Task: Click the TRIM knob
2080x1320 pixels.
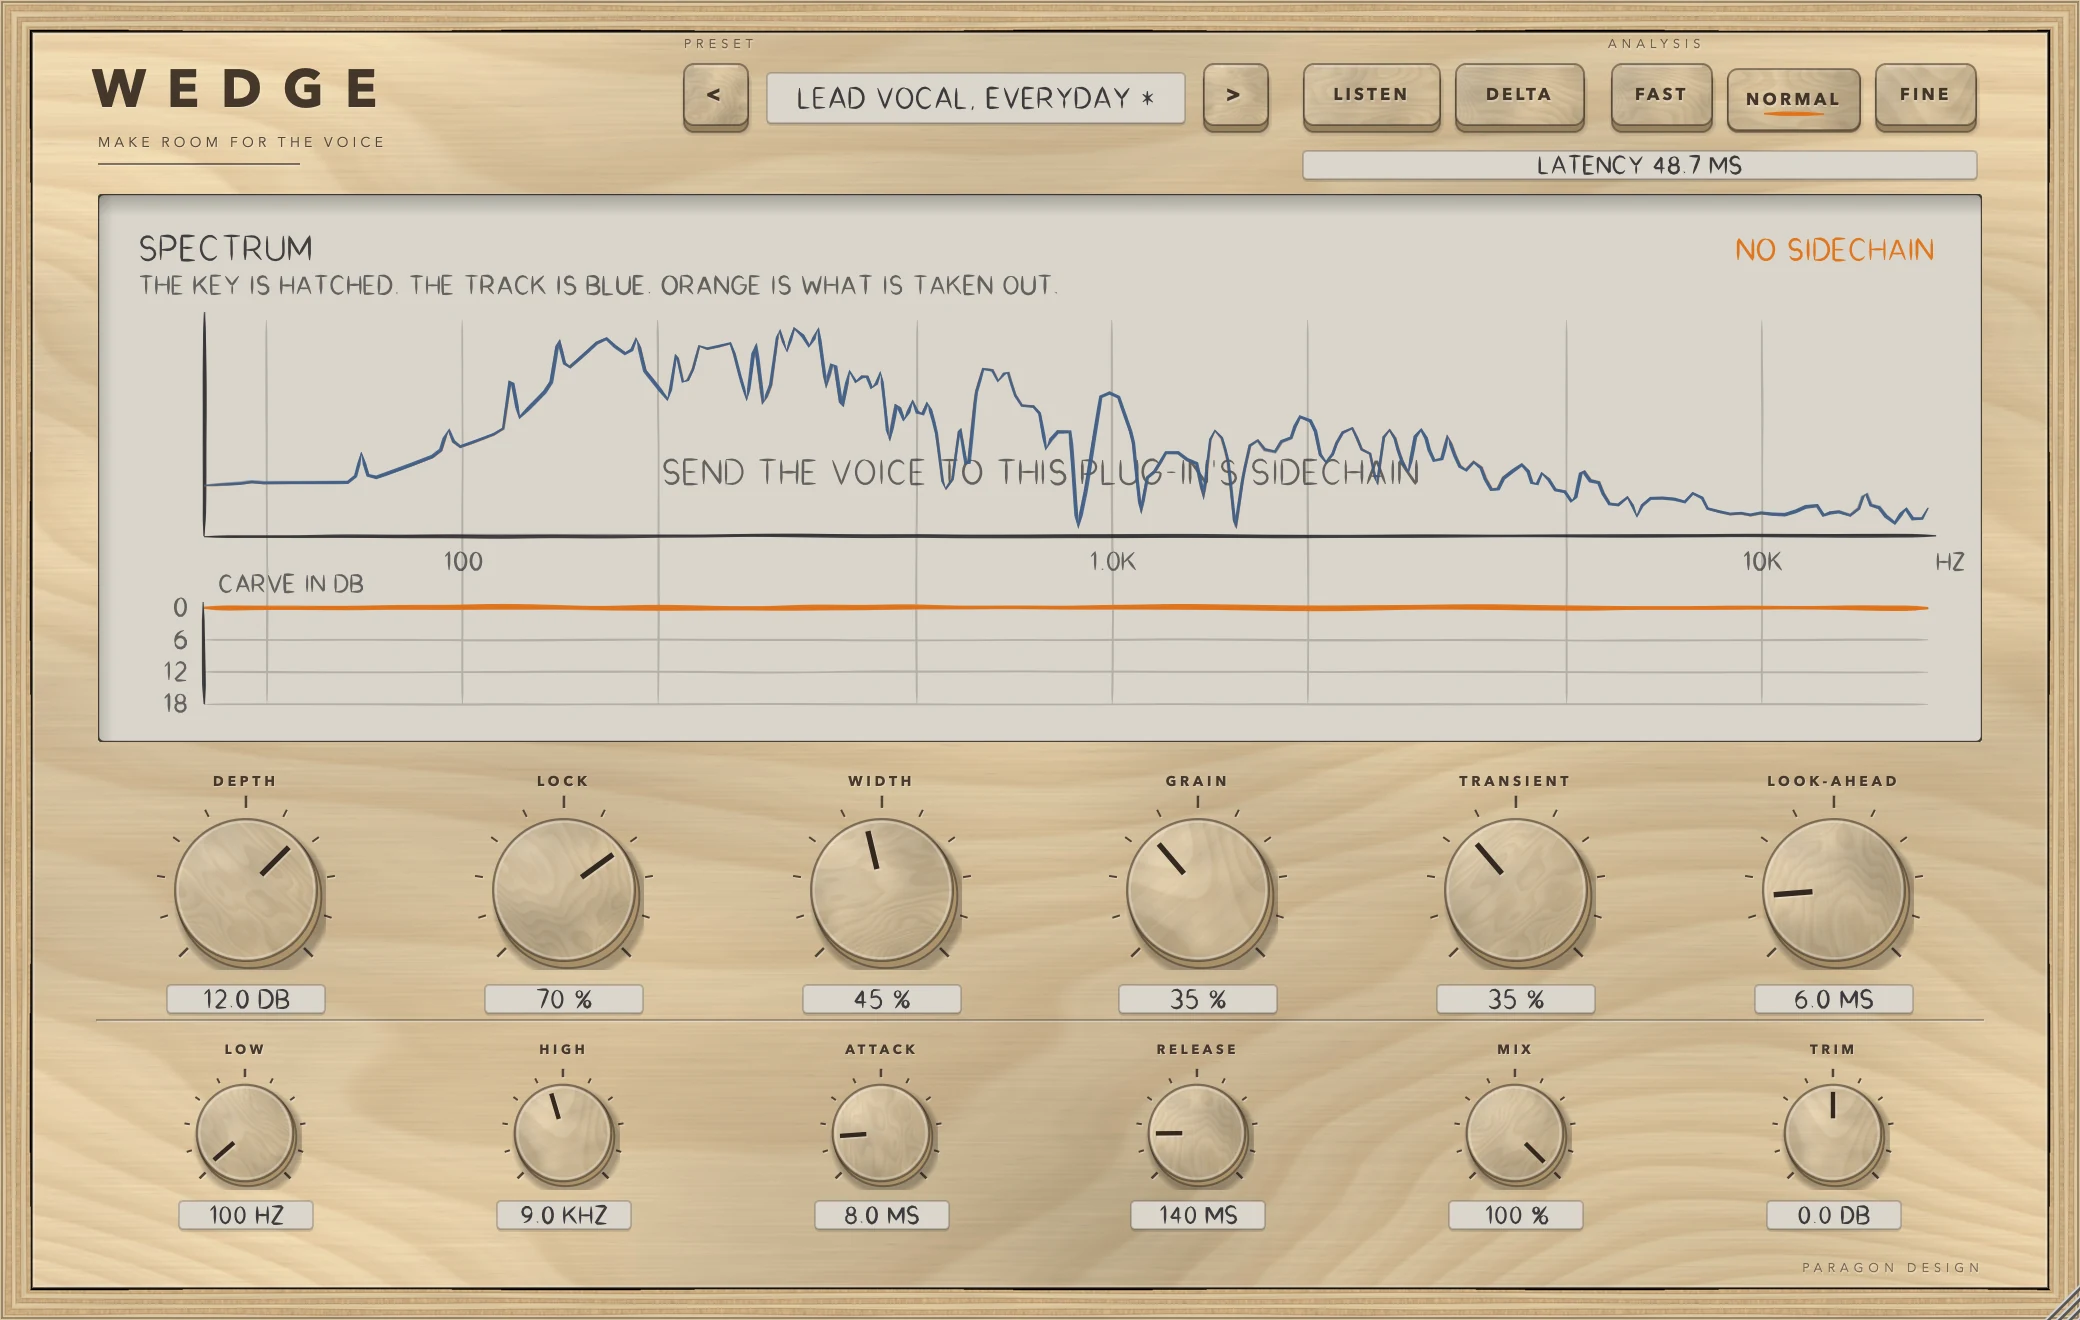Action: (1833, 1134)
